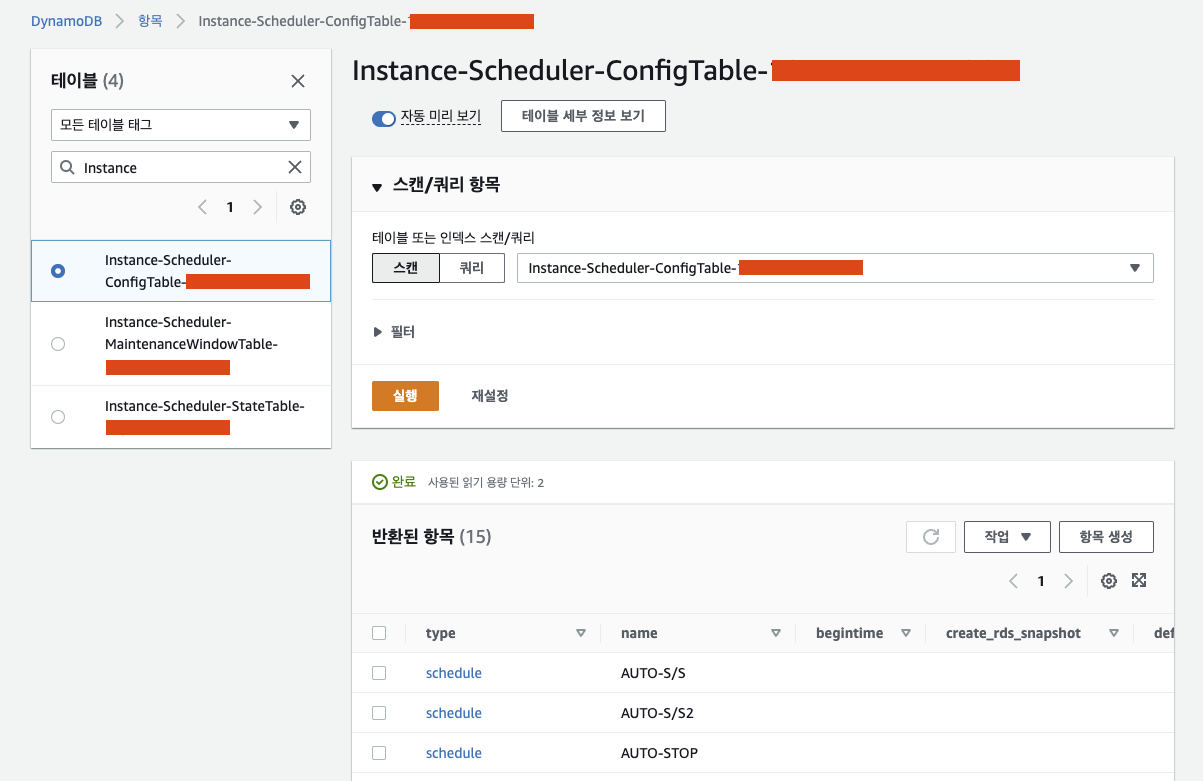1203x781 pixels.
Task: Check the AUTO-S/S row checkbox
Action: [x=379, y=673]
